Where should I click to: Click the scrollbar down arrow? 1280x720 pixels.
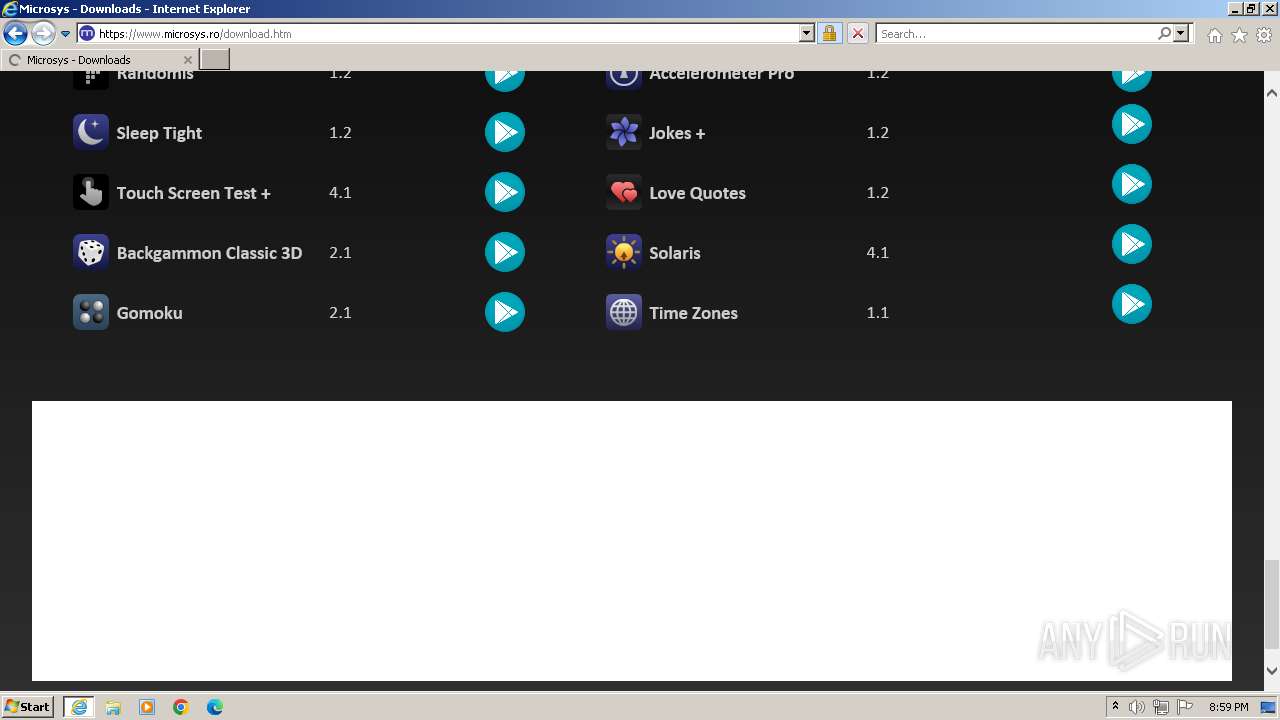[1272, 670]
